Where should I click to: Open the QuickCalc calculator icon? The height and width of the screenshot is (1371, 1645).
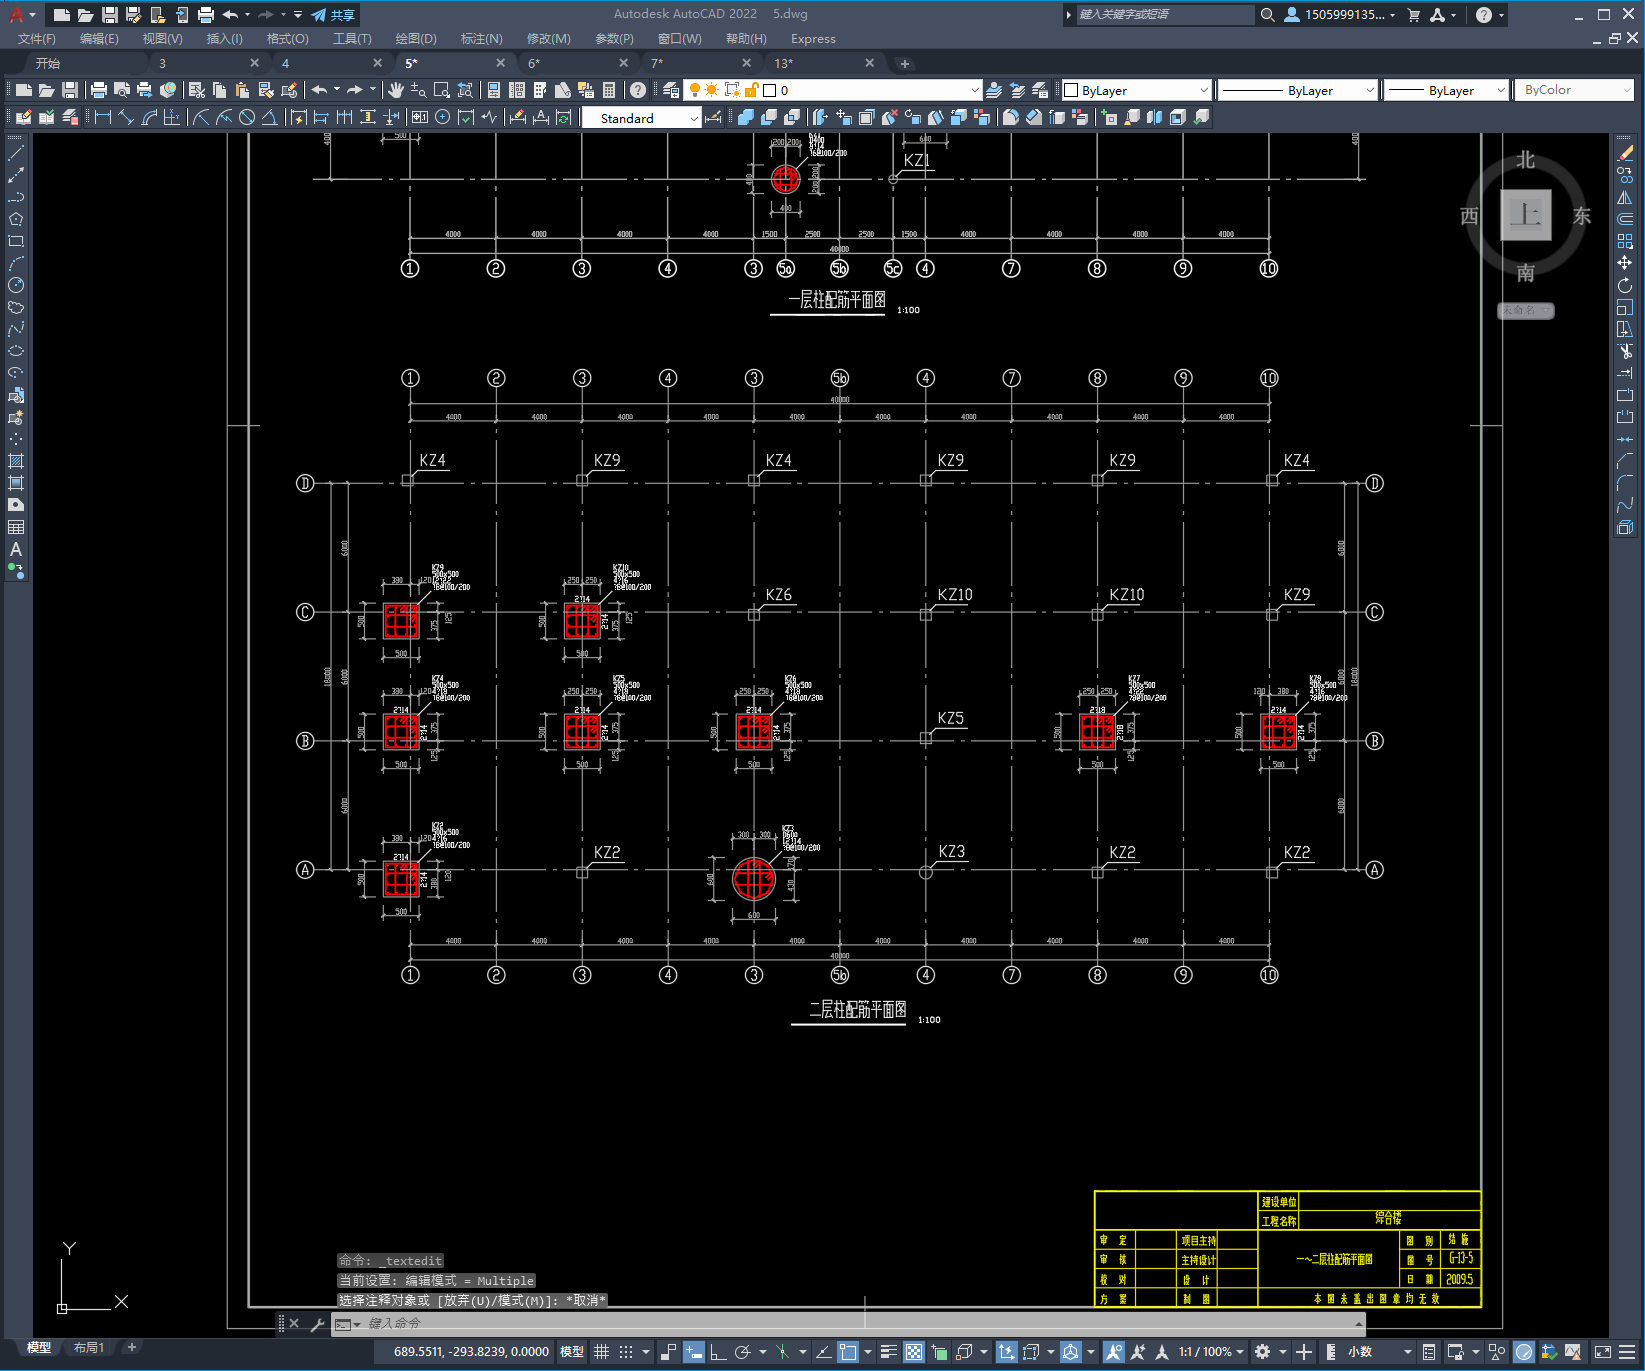(609, 90)
